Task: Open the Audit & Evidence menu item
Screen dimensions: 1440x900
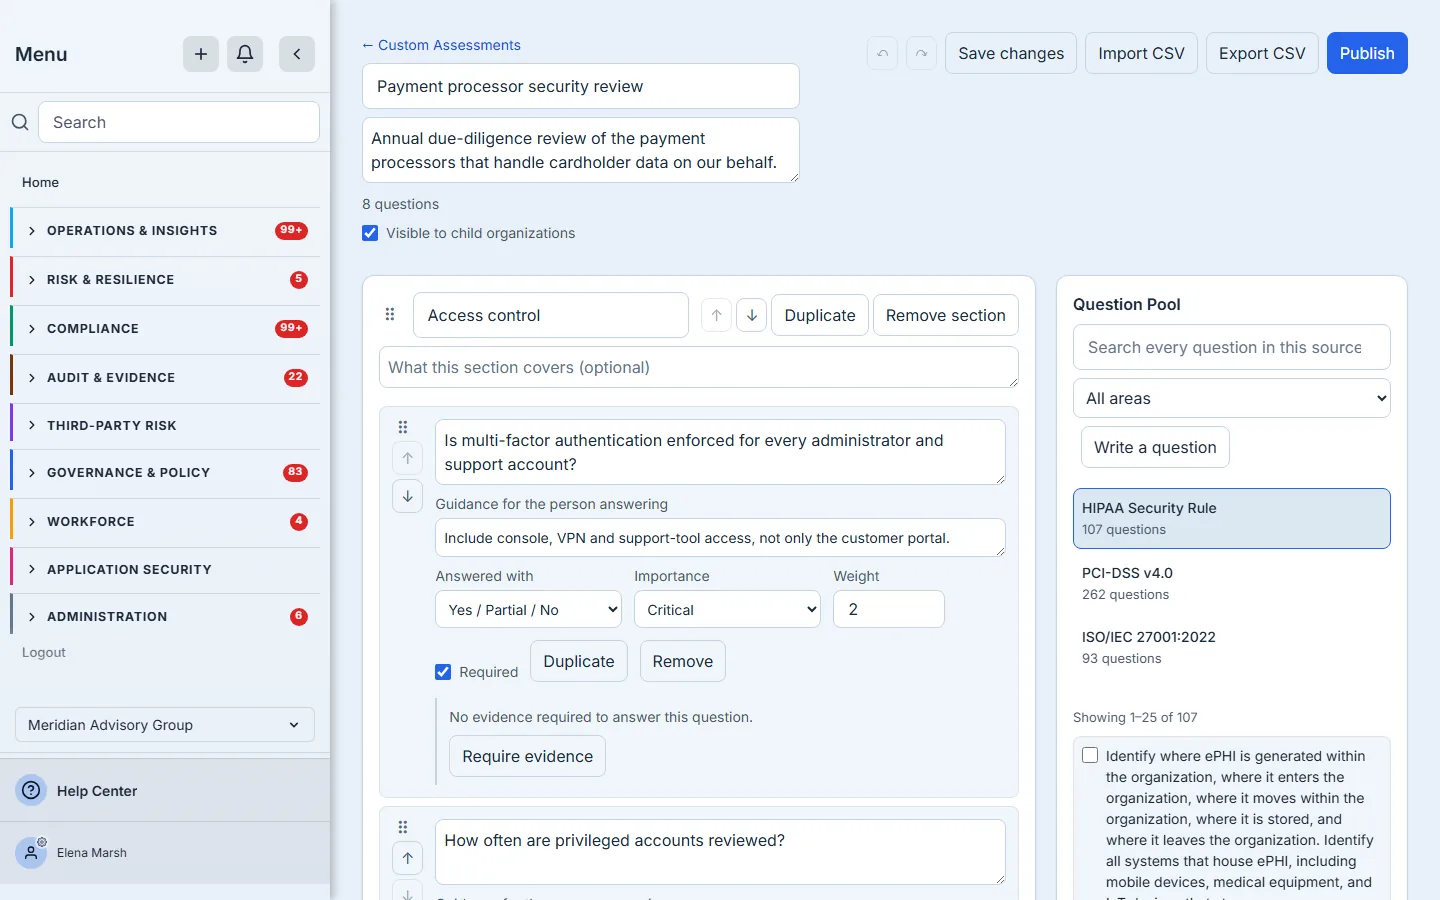Action: (166, 378)
